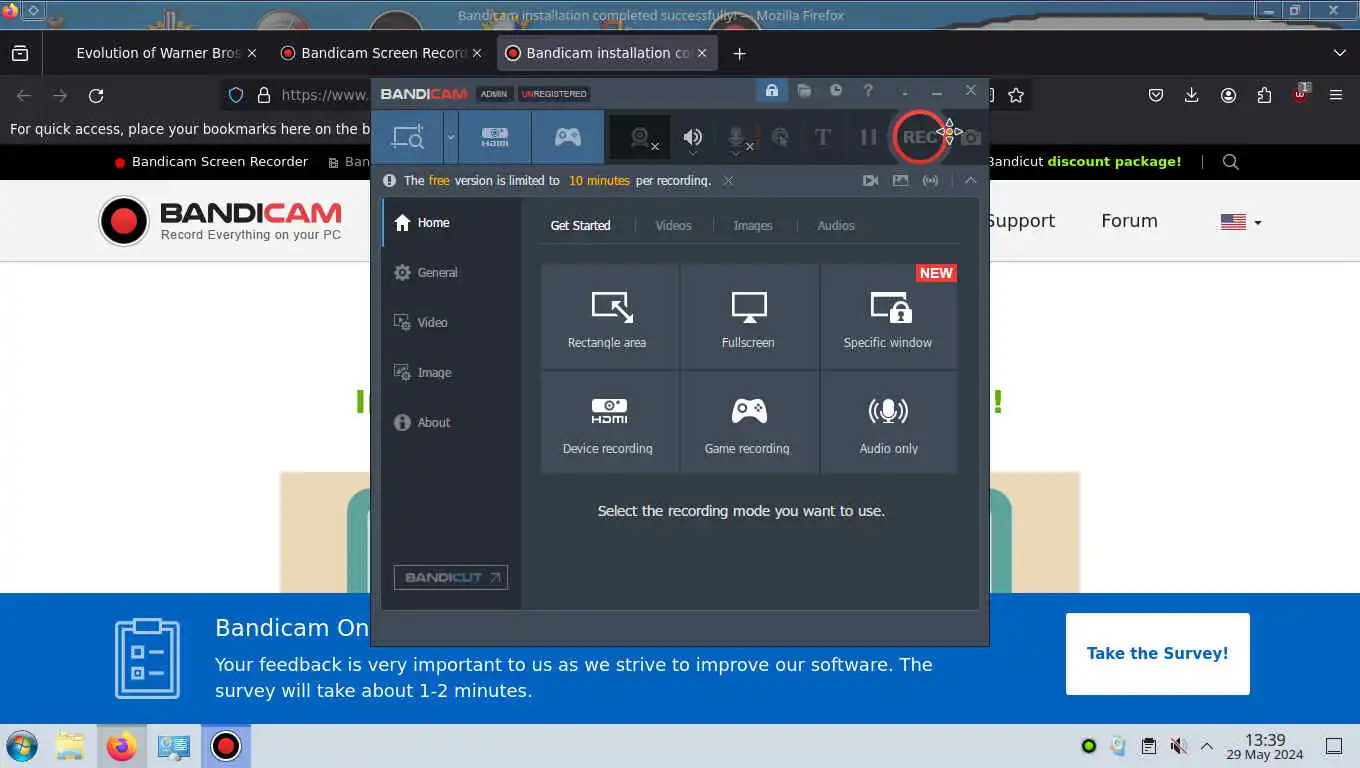Toggle the mouse click effects icon
Screen dimensions: 1360x768
click(780, 138)
